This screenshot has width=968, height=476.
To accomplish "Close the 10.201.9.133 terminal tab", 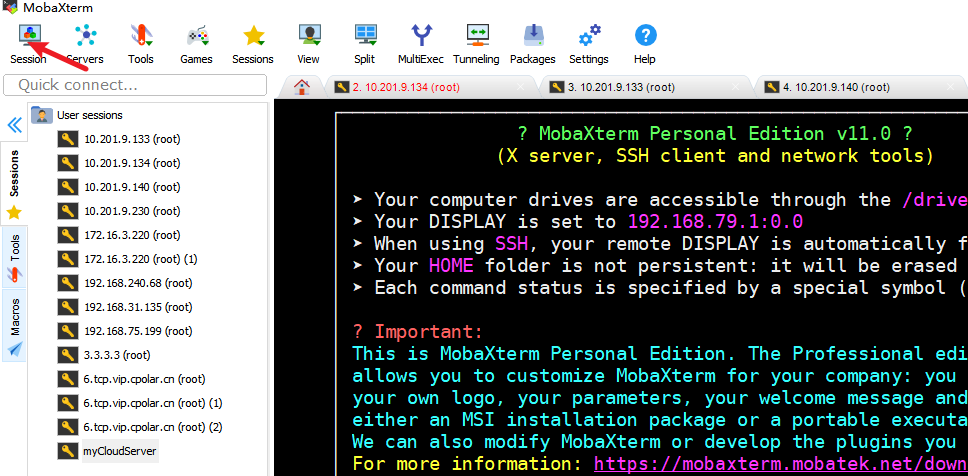I will click(735, 88).
